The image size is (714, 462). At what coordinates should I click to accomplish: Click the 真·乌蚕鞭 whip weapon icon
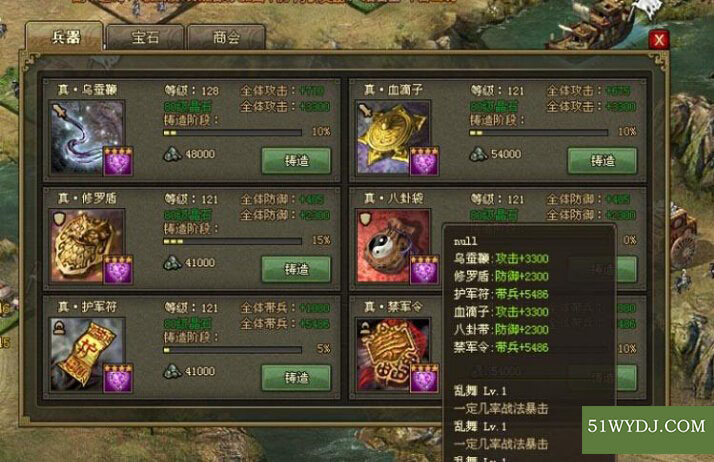(x=87, y=137)
